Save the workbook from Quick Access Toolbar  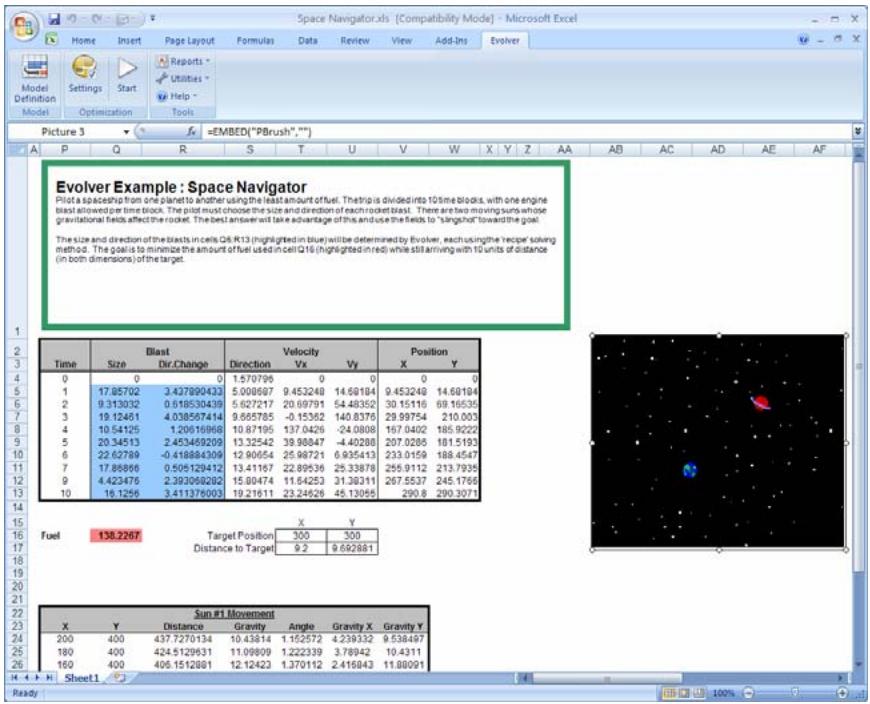tap(55, 18)
